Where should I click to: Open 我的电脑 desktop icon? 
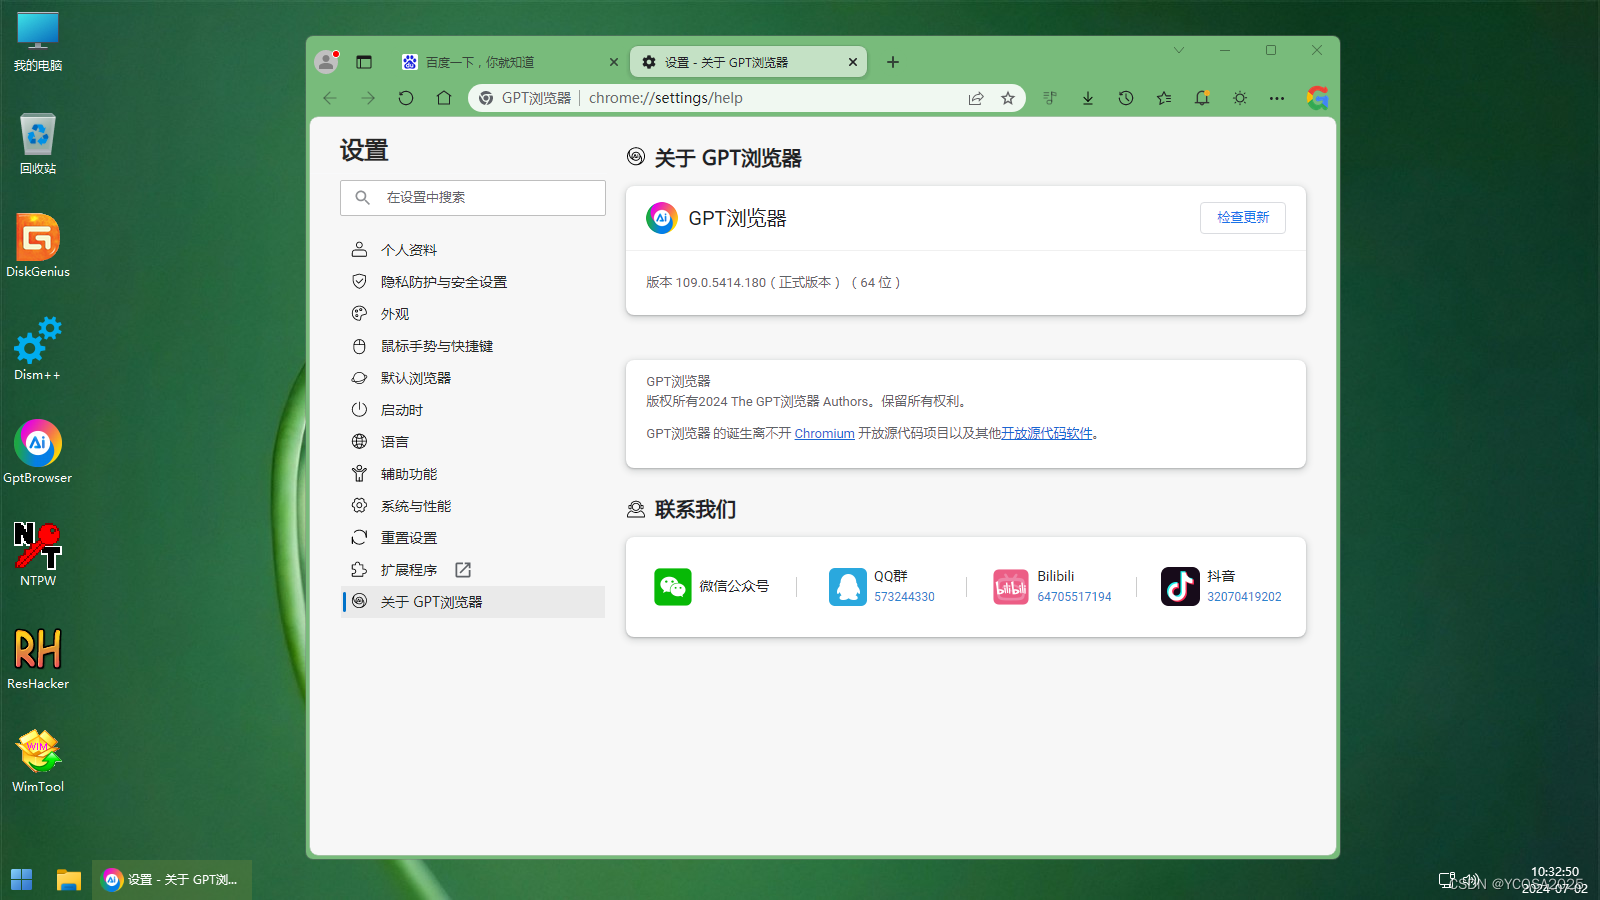[38, 42]
